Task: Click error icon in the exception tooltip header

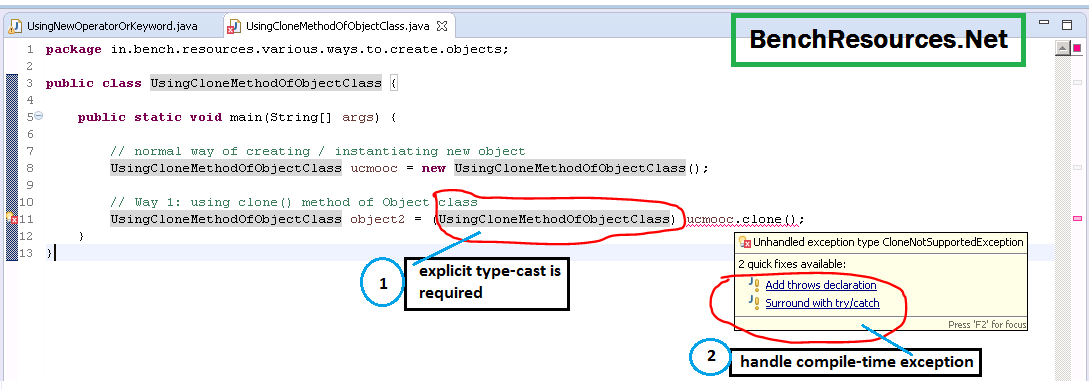Action: [x=745, y=242]
